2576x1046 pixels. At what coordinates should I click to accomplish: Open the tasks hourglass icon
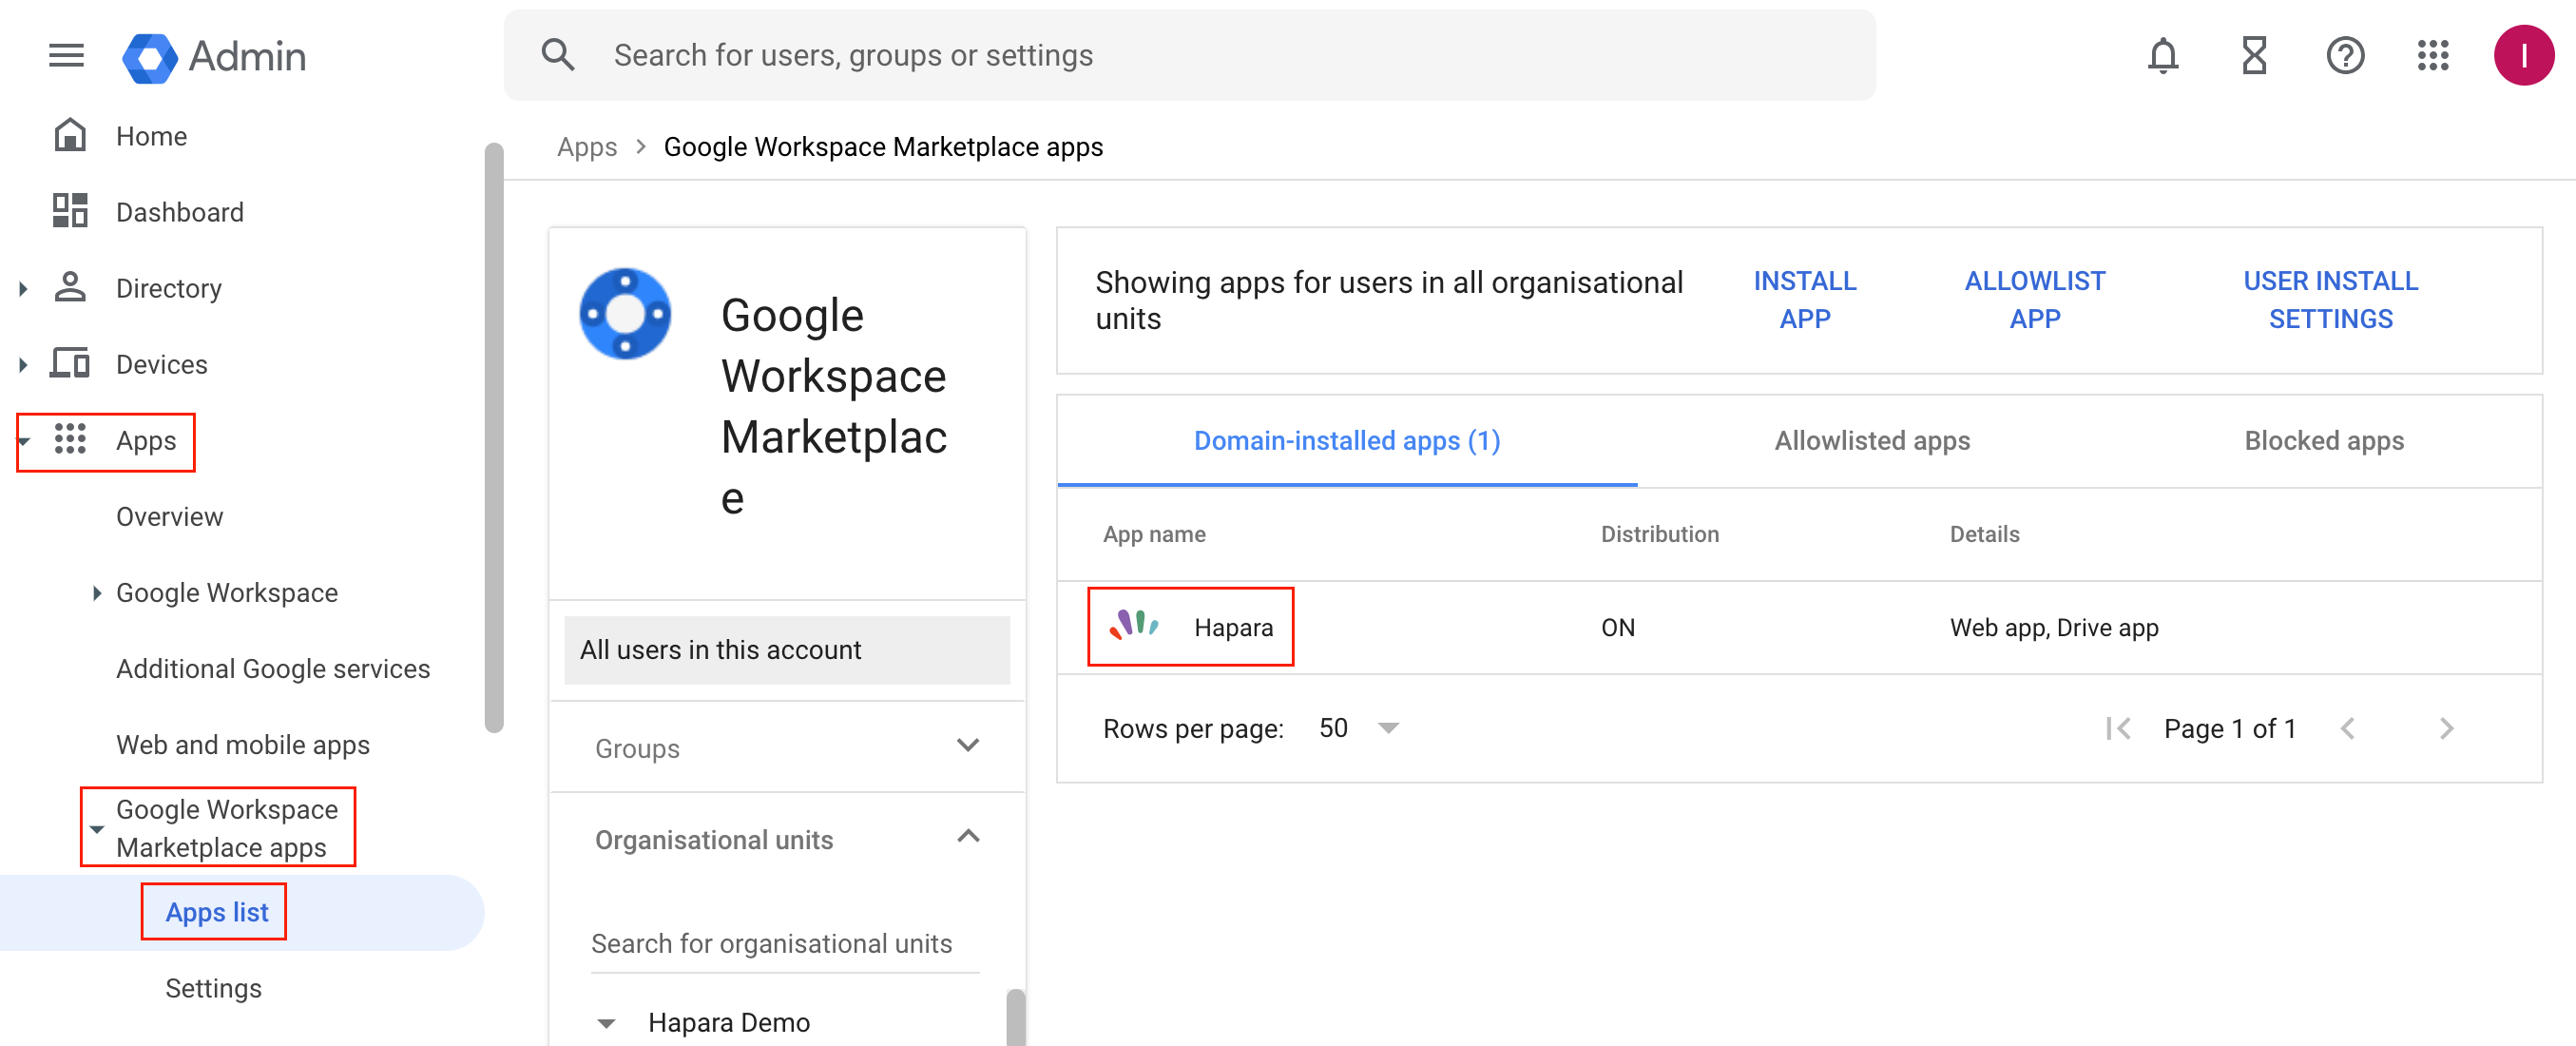tap(2254, 56)
